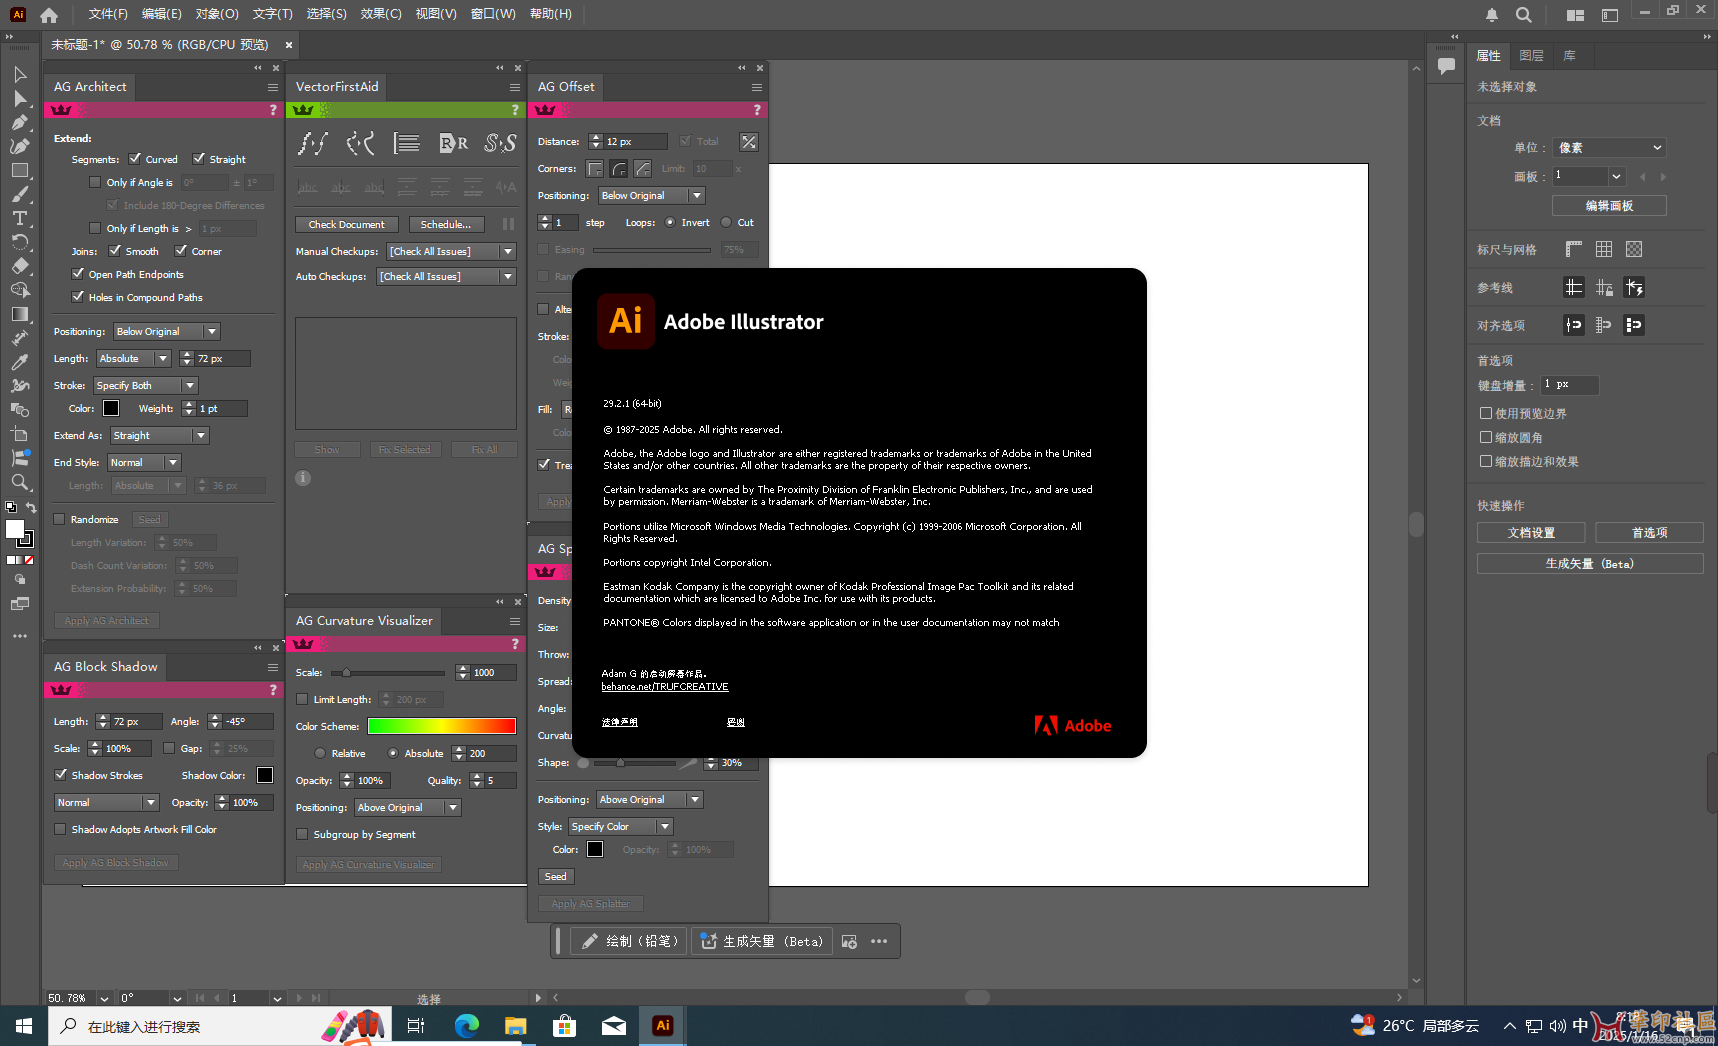Viewport: 1718px width, 1046px height.
Task: Click AG Offset round corner icon
Action: [x=619, y=169]
